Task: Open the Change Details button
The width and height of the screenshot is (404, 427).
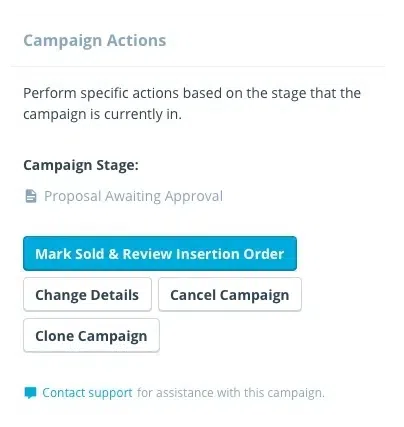Action: [x=87, y=295]
